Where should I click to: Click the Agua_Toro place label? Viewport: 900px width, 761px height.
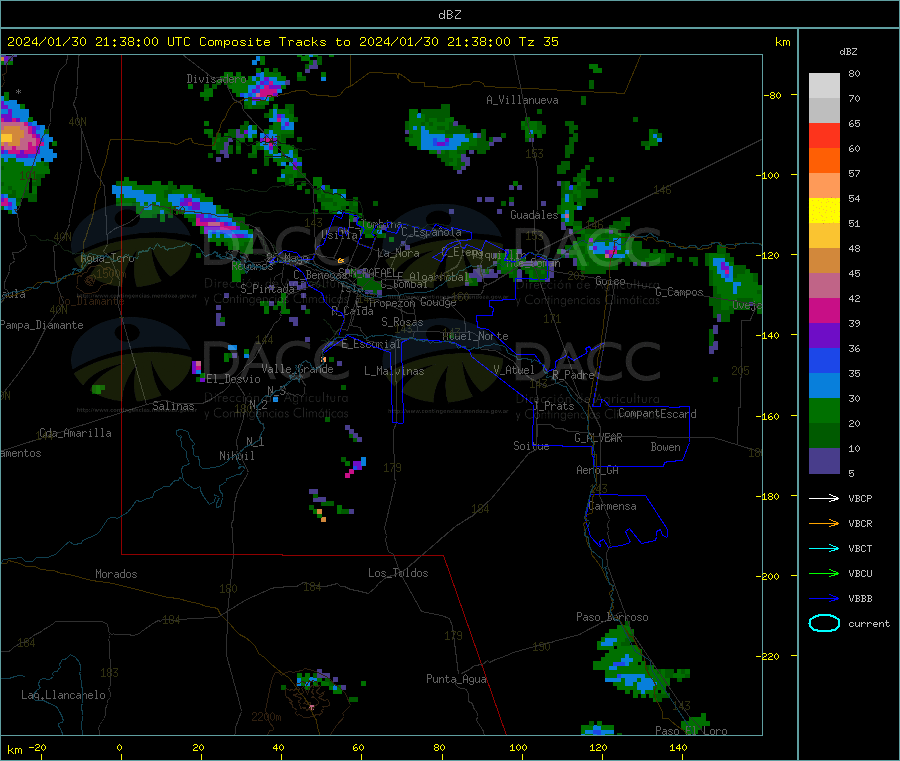pos(107,258)
